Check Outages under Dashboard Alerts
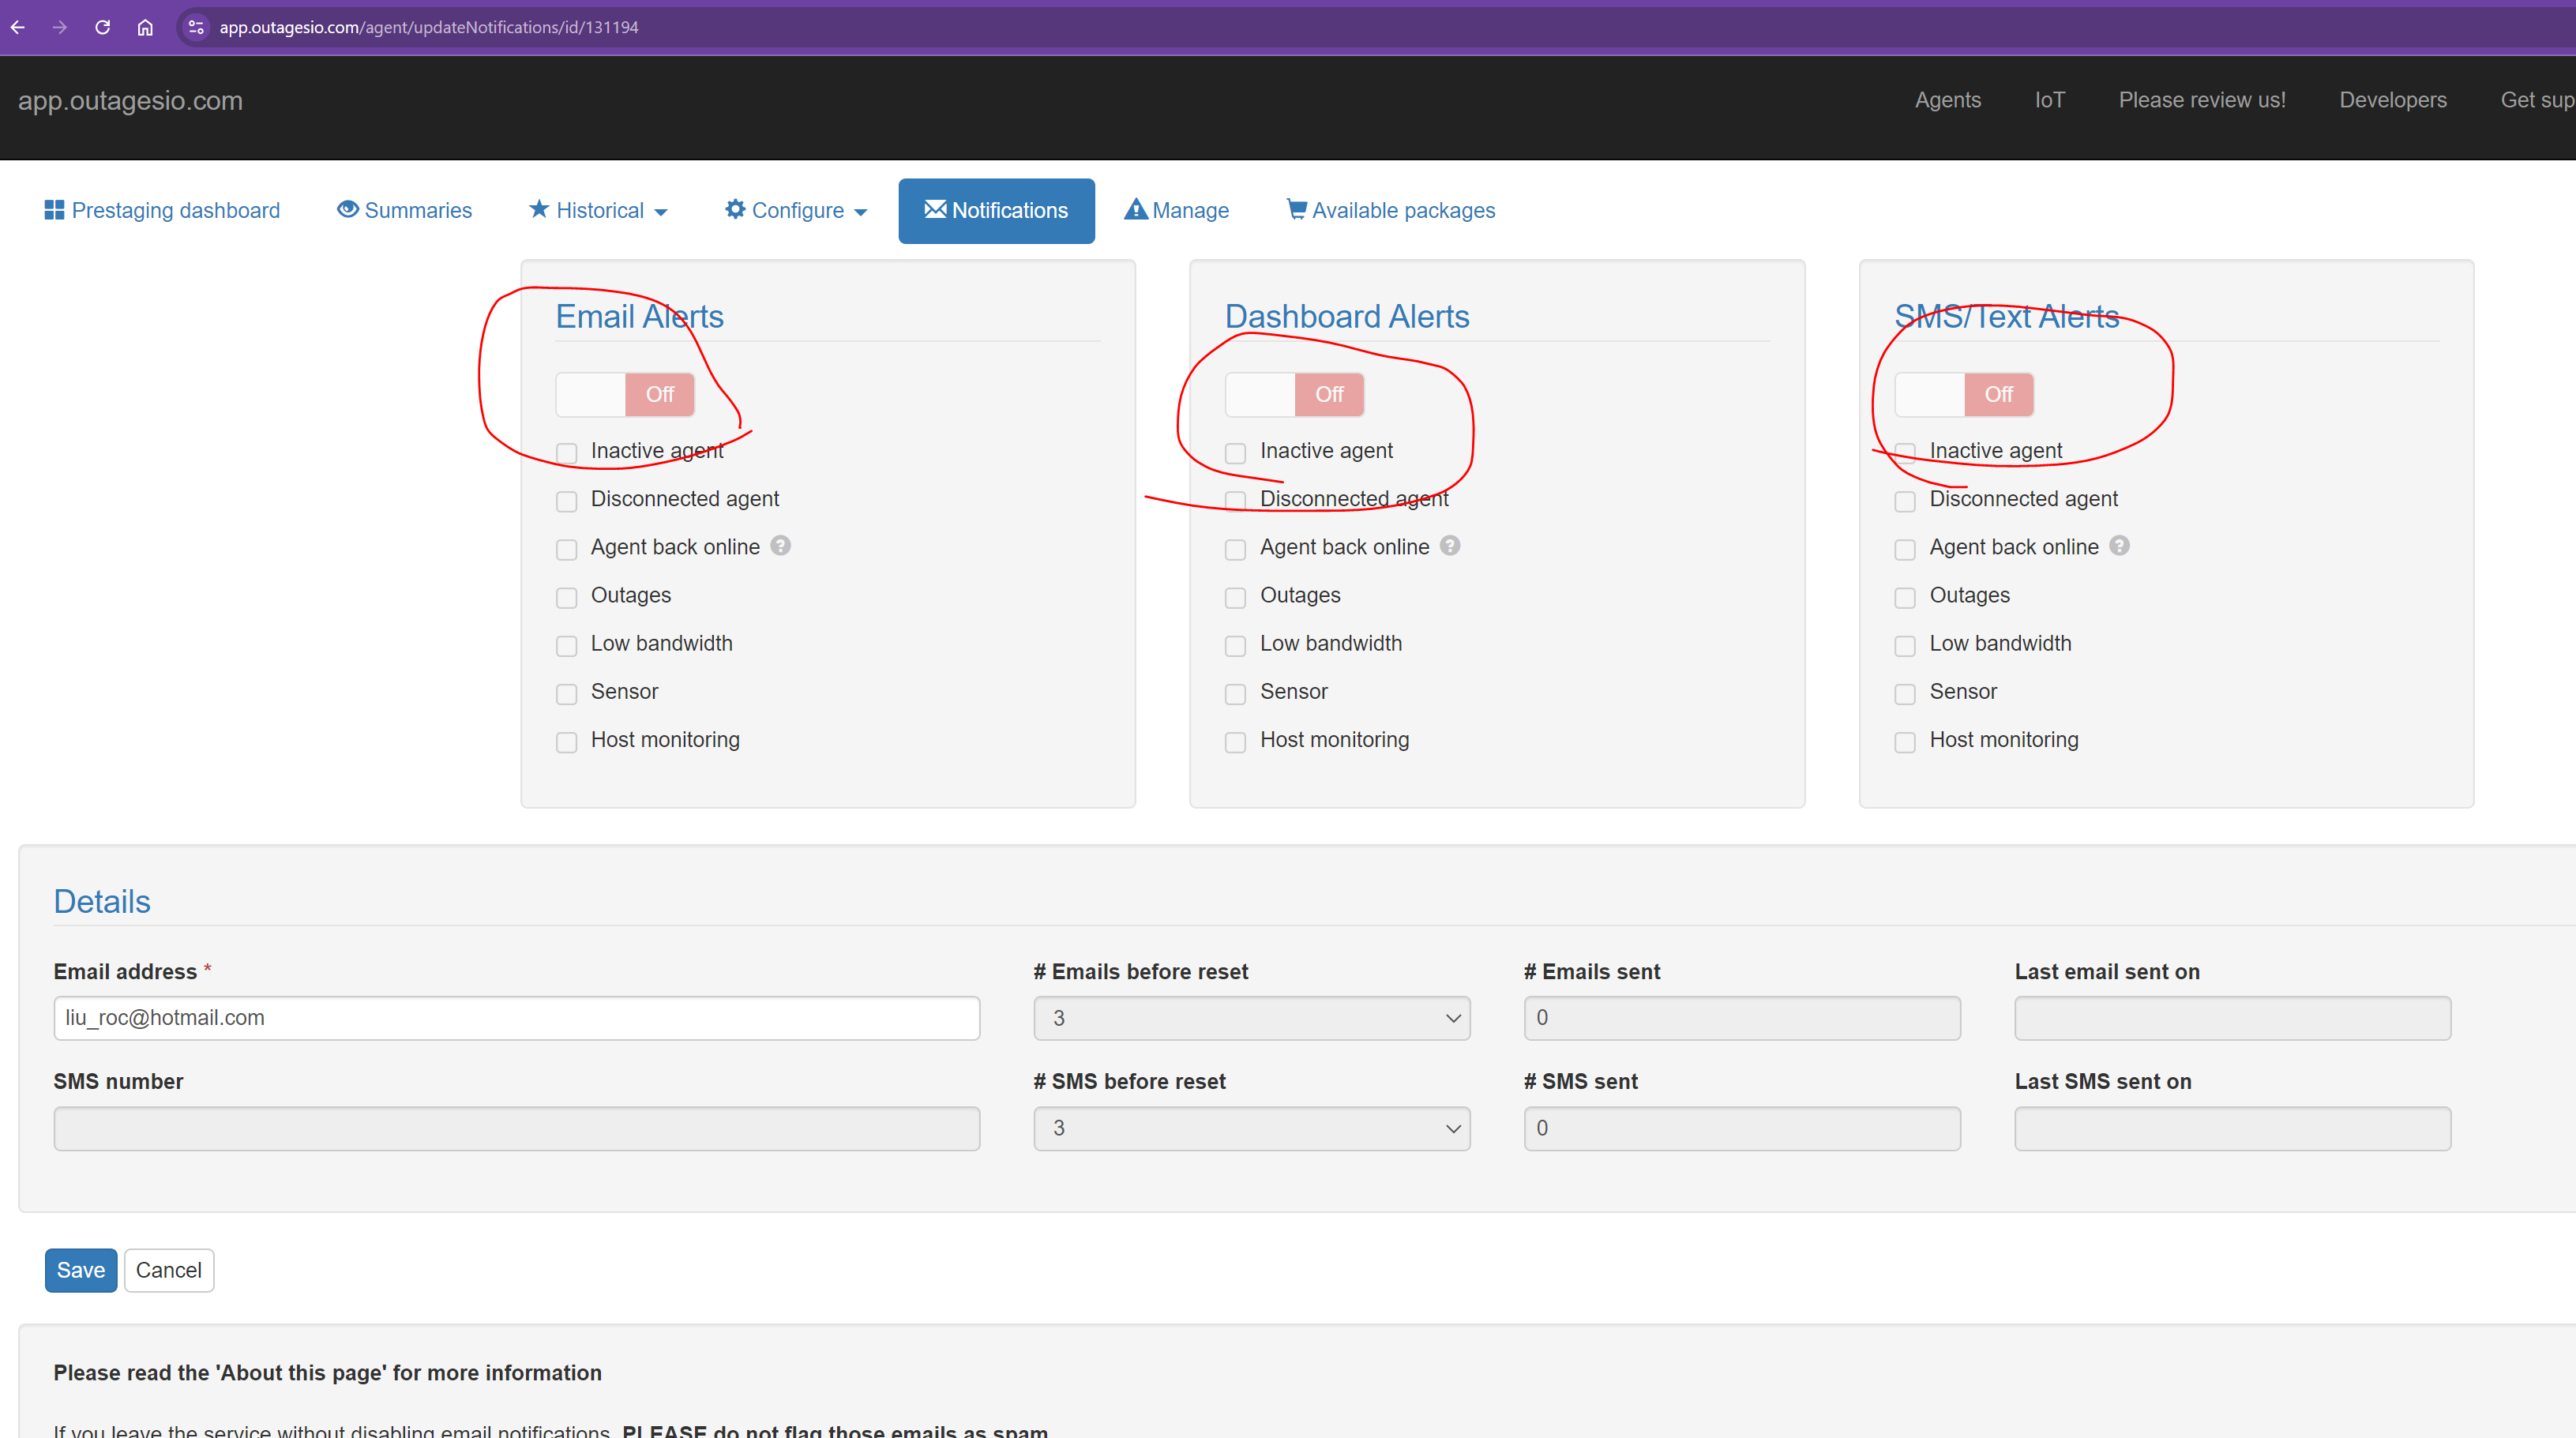The width and height of the screenshot is (2576, 1438). (1236, 597)
